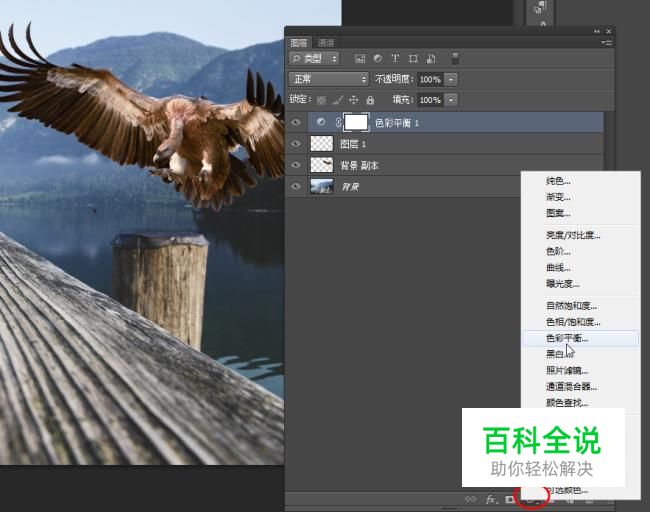This screenshot has width=650, height=512.
Task: Lock transparent pixels for the layer
Action: point(321,100)
